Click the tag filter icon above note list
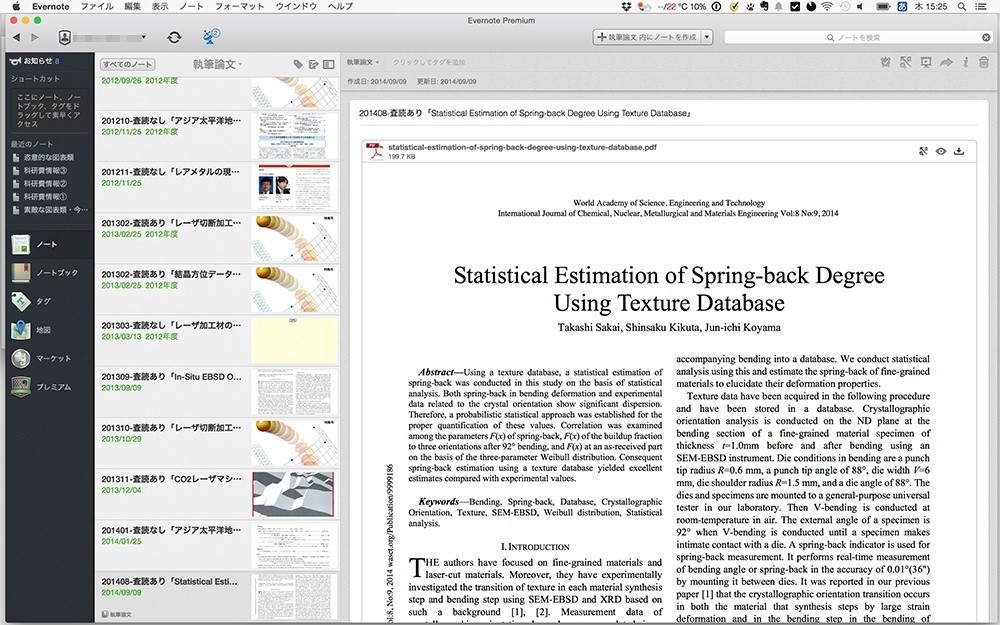Image resolution: width=1000 pixels, height=625 pixels. pos(298,64)
